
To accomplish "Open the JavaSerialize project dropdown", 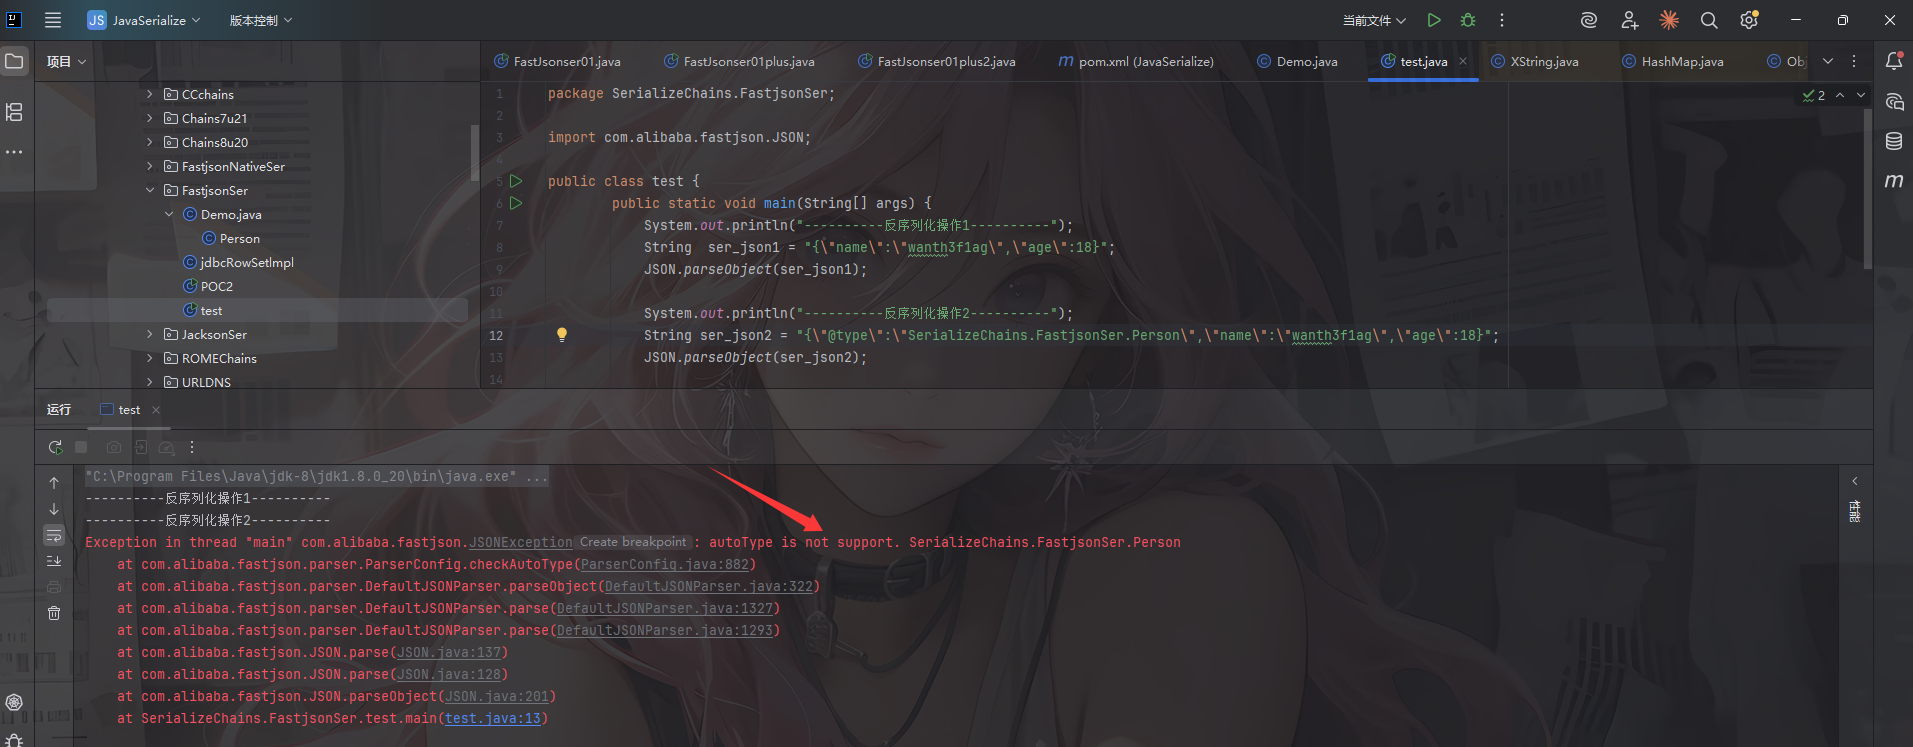I will pyautogui.click(x=145, y=20).
